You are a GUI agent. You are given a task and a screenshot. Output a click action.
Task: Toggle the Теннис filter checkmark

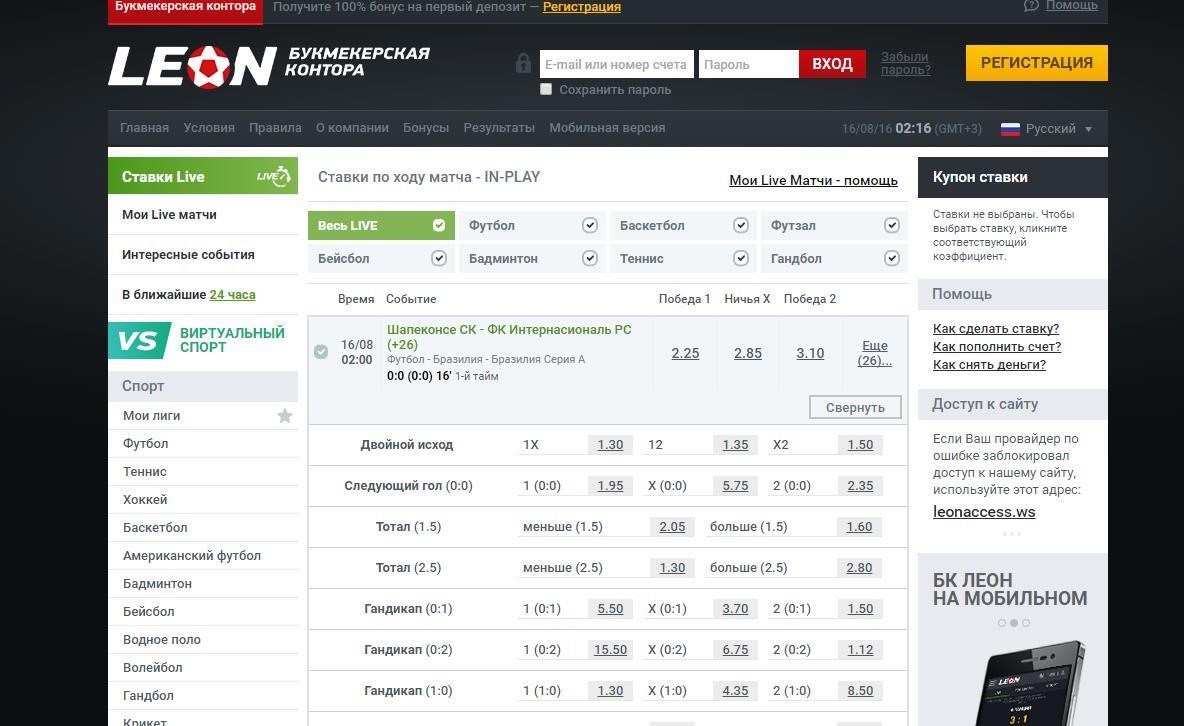(741, 258)
